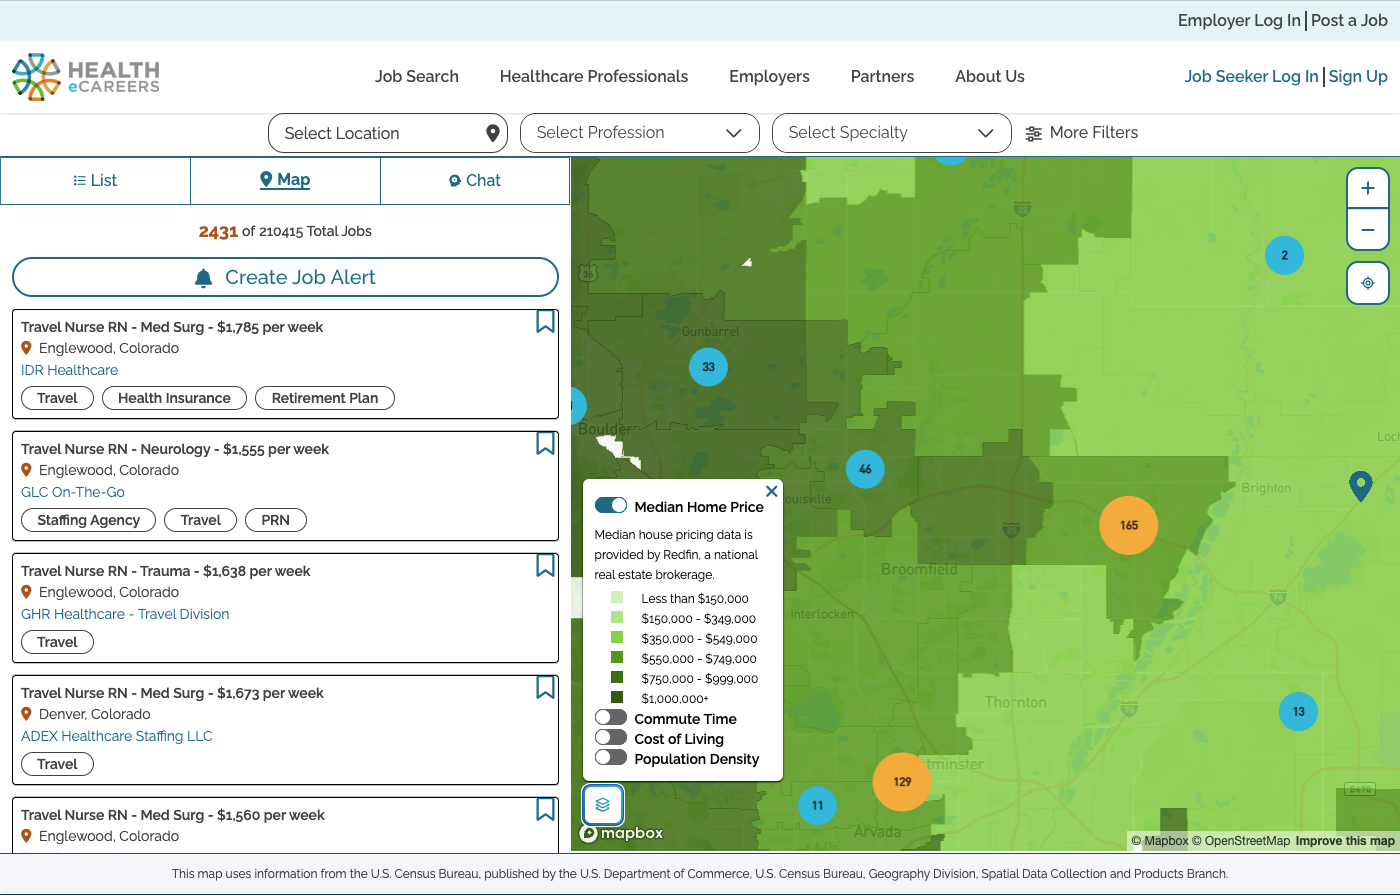This screenshot has height=895, width=1400.
Task: Click the PRN tag
Action: pos(275,520)
